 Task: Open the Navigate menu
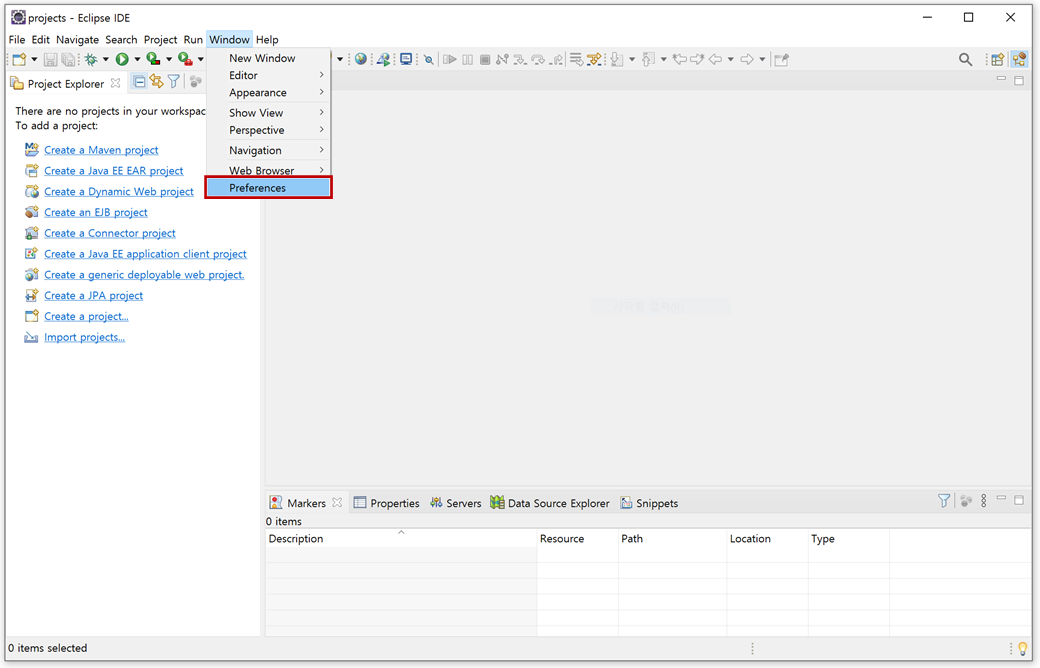pos(77,40)
